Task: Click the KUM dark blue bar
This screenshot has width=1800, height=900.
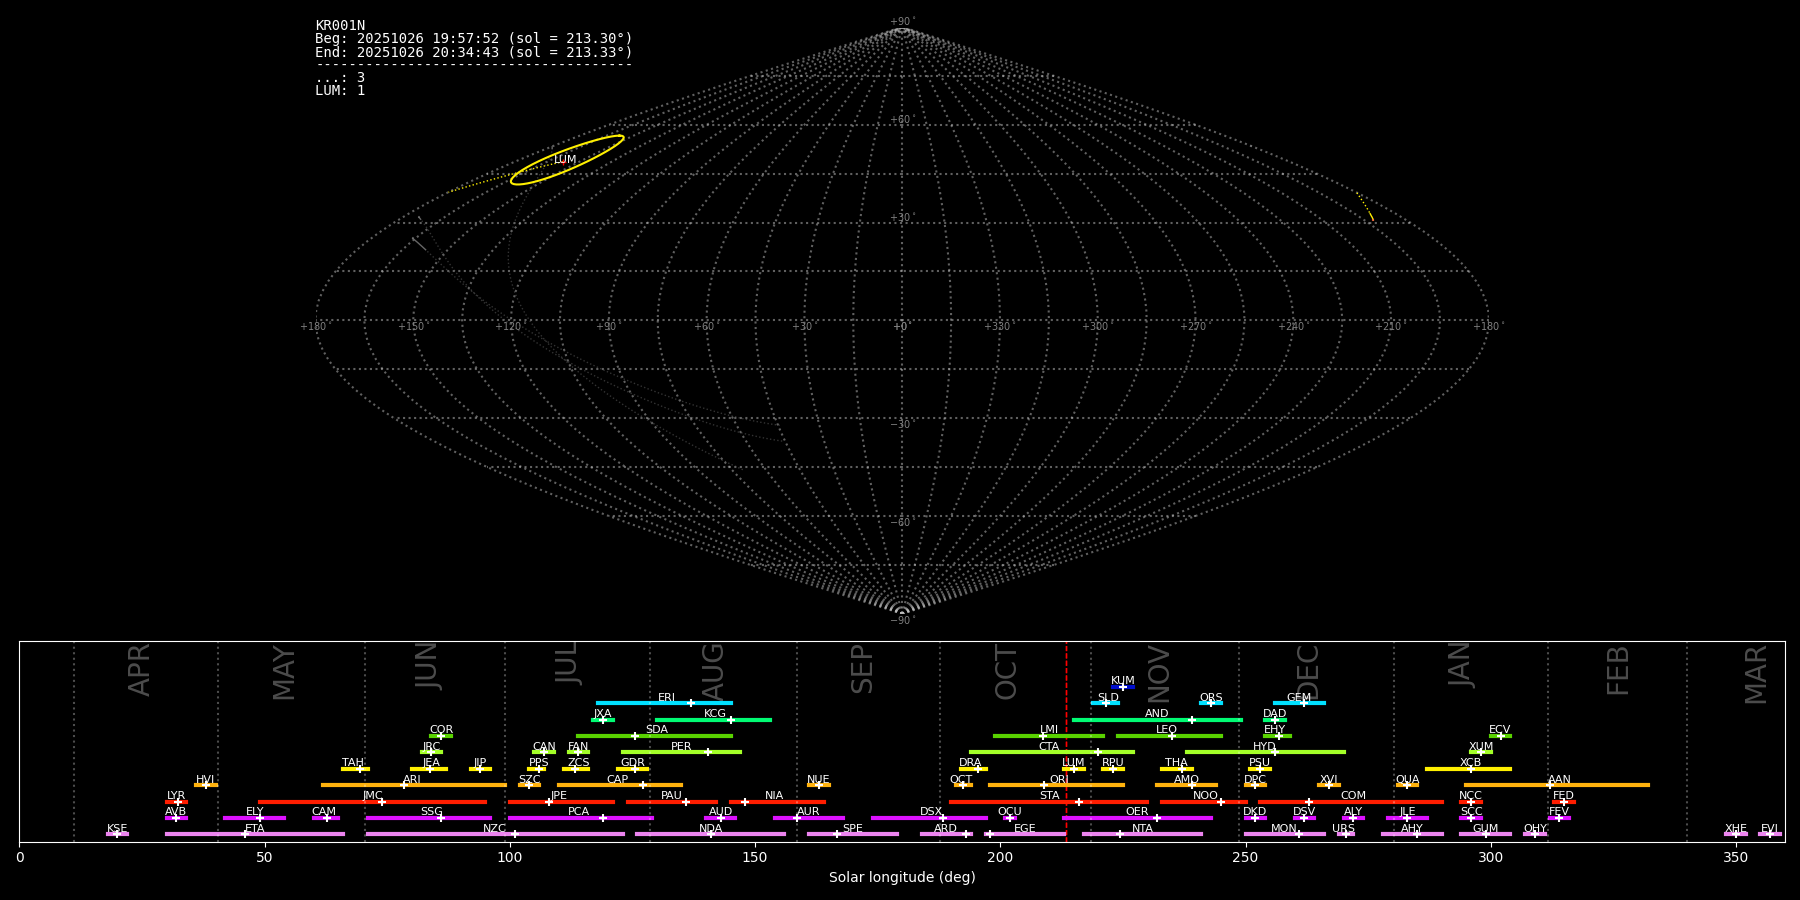Action: click(x=1123, y=687)
